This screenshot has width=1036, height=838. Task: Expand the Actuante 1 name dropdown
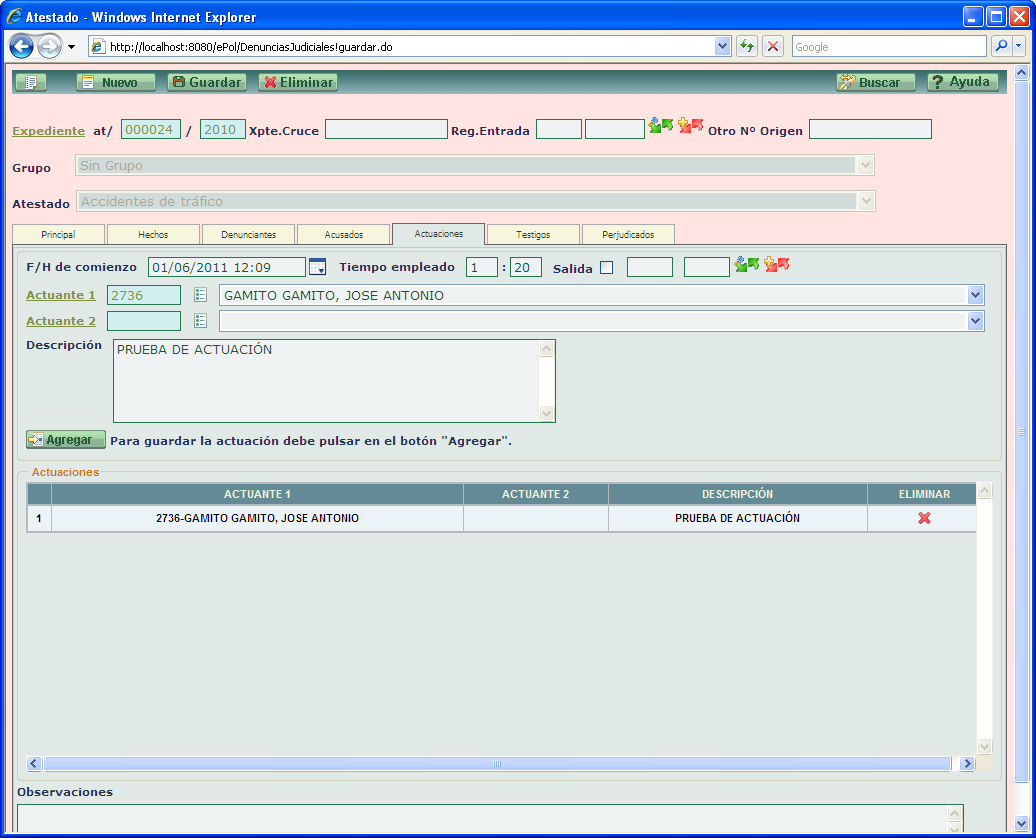975,295
